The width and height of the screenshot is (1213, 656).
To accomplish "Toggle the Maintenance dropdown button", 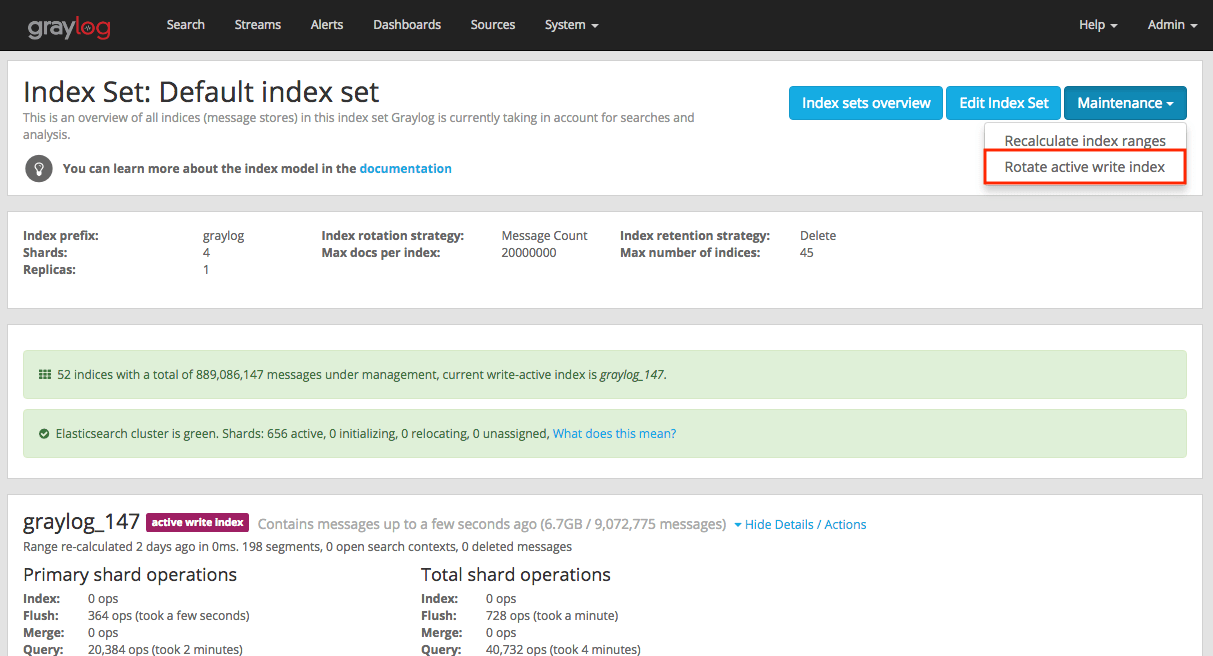I will [x=1125, y=103].
